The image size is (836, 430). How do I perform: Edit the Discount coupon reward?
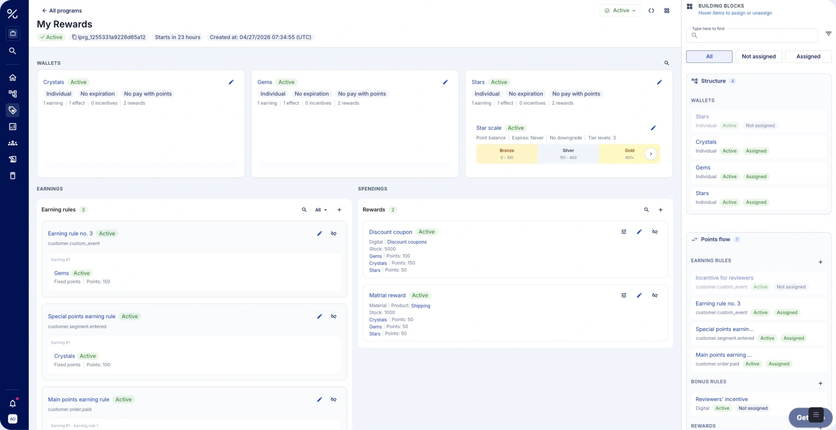tap(639, 232)
